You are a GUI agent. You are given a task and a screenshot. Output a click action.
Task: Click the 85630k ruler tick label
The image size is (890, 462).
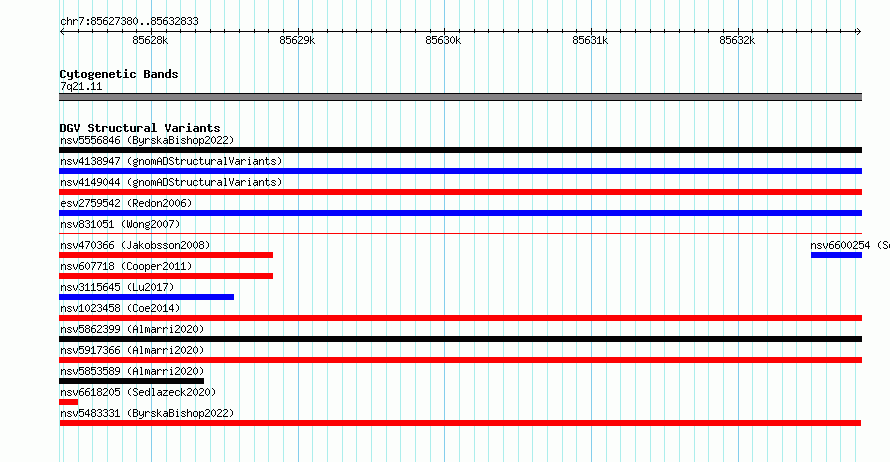[x=443, y=40]
